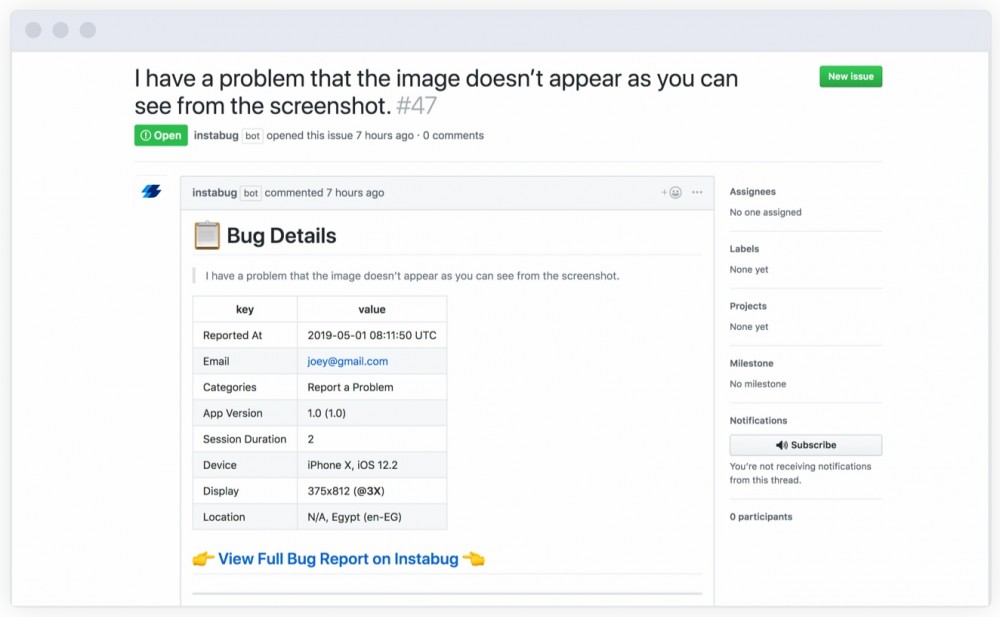
Task: Open the joey@gmail.com email link
Action: 348,361
